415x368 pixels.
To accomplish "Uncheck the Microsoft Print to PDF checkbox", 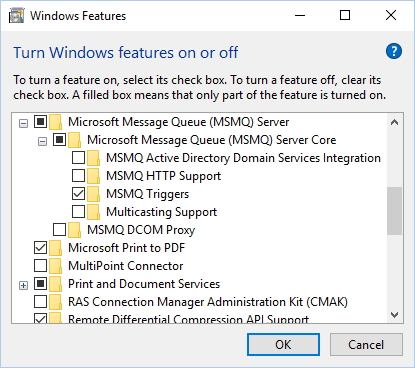I will click(x=40, y=248).
